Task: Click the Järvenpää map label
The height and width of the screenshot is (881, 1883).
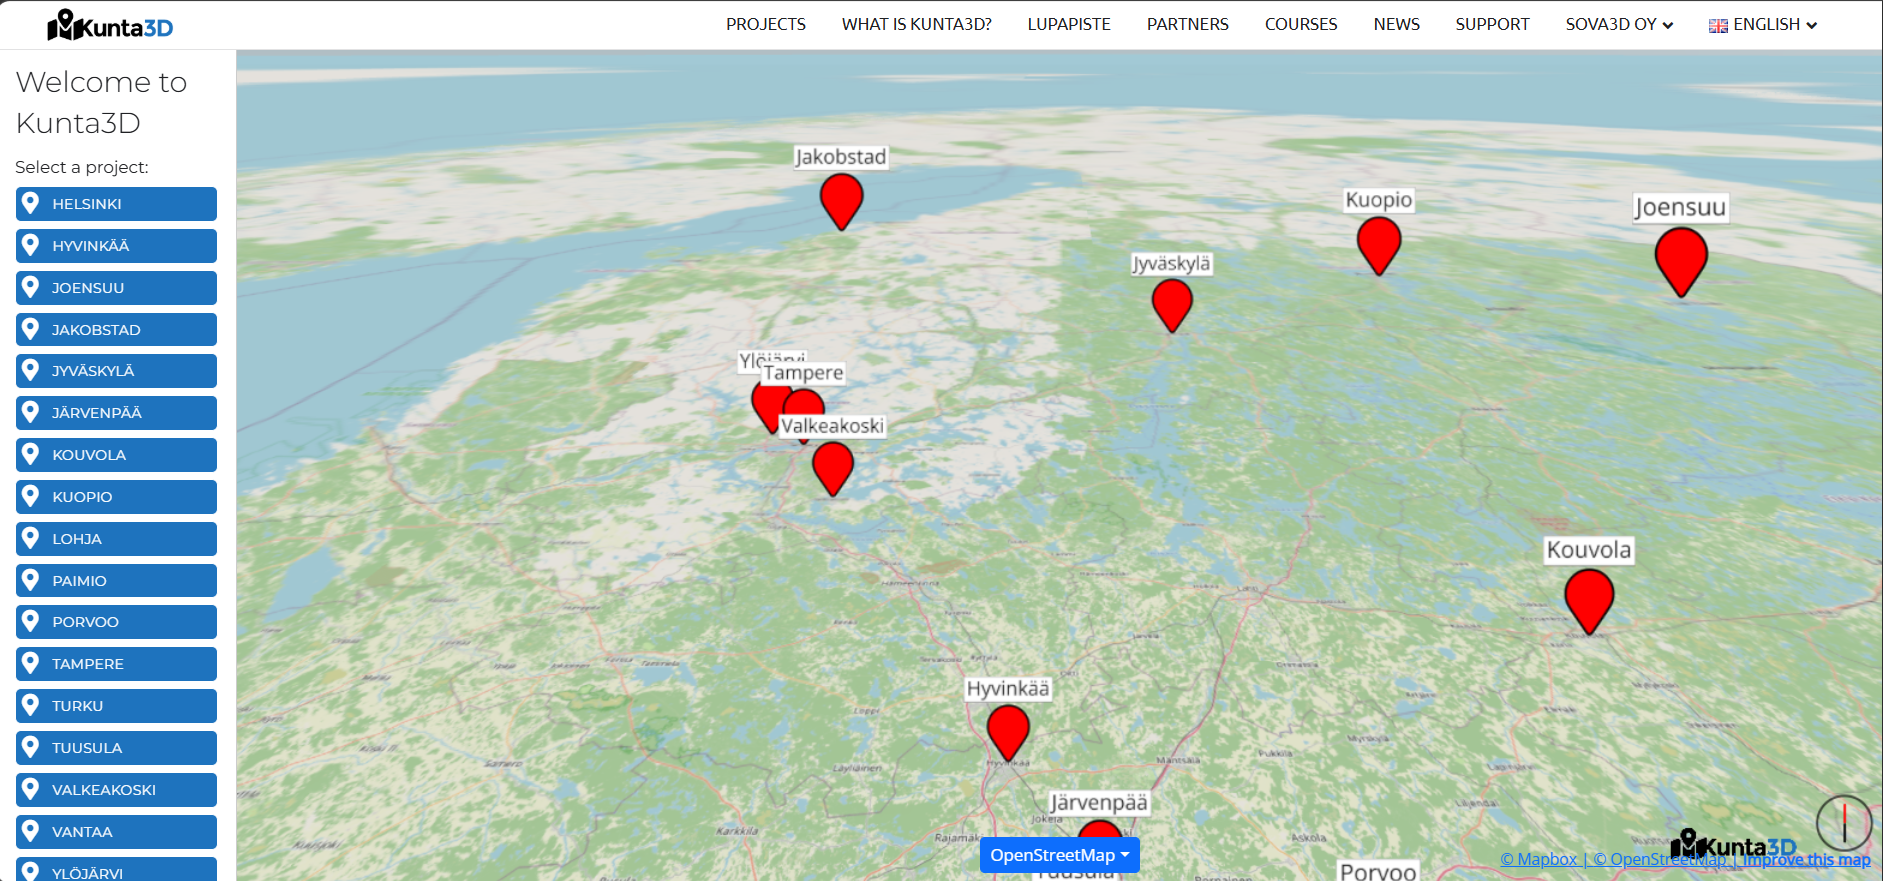Action: point(1099,802)
